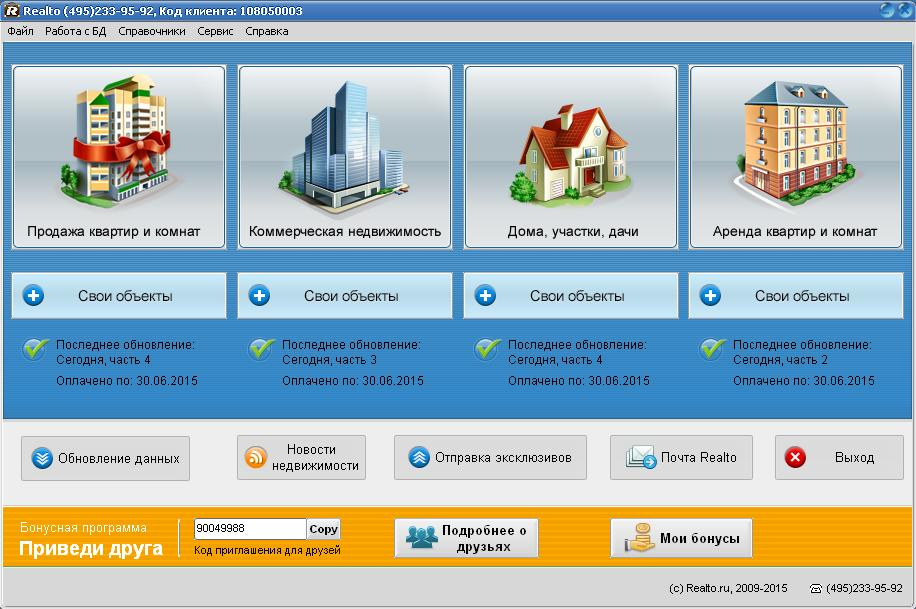Open the Файл menu

pyautogui.click(x=20, y=32)
